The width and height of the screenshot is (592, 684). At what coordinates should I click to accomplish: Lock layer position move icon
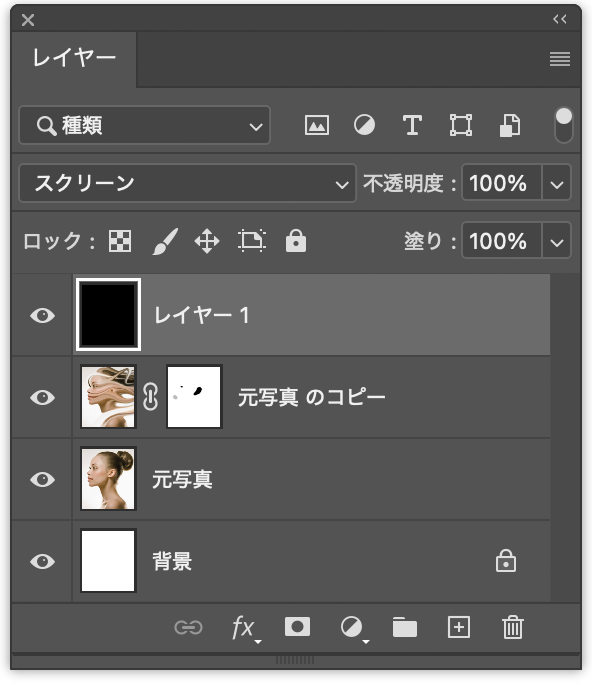(x=207, y=241)
